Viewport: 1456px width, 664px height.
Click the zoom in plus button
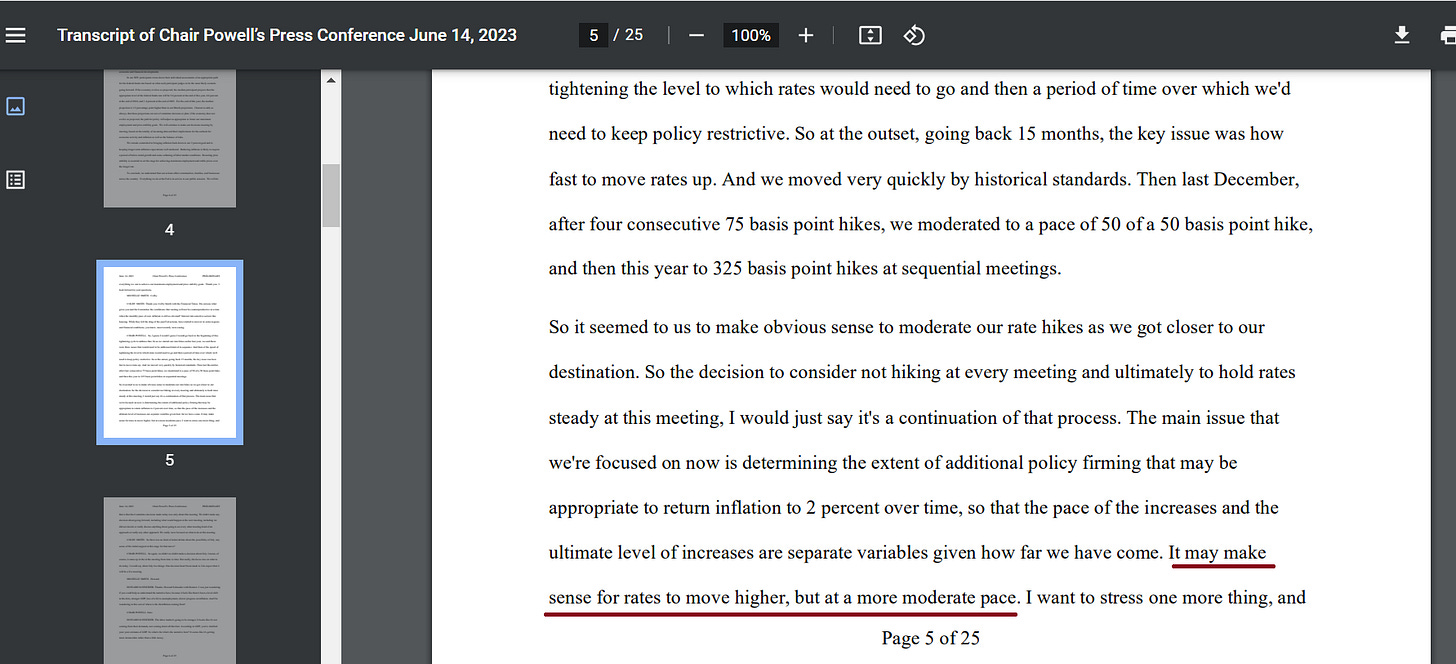(x=806, y=35)
